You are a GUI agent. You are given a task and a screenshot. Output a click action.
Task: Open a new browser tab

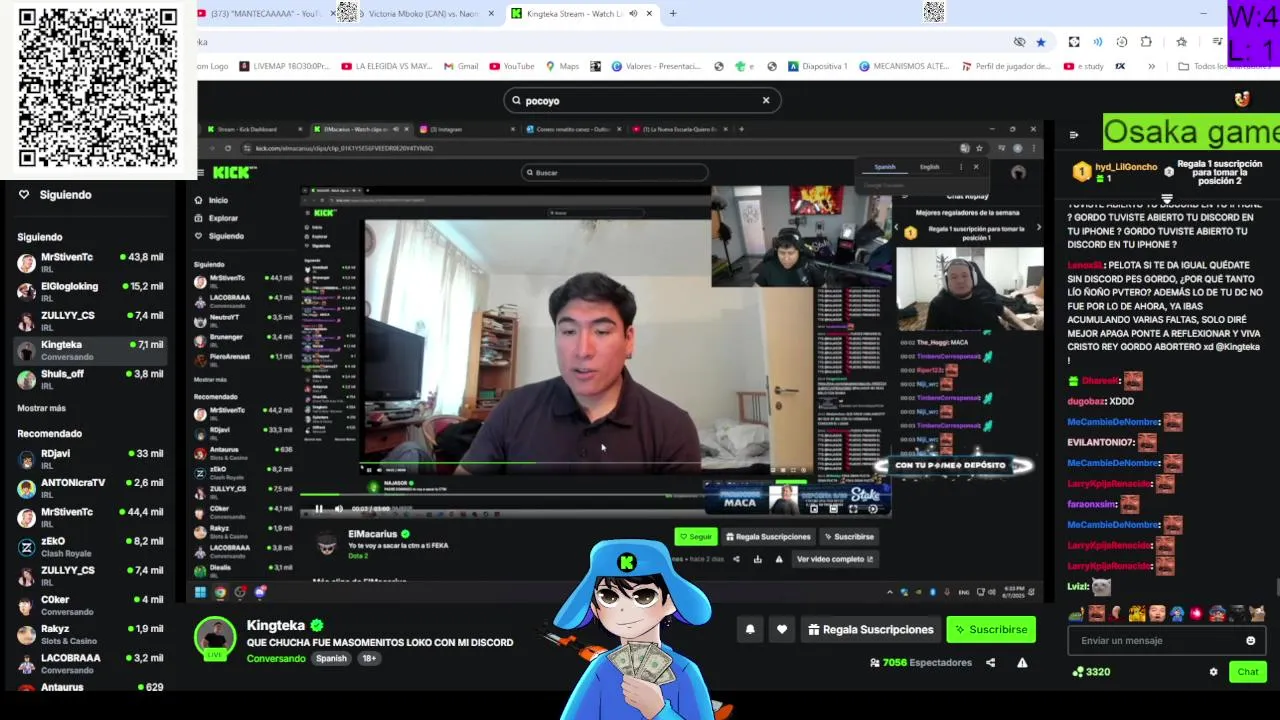tap(673, 14)
